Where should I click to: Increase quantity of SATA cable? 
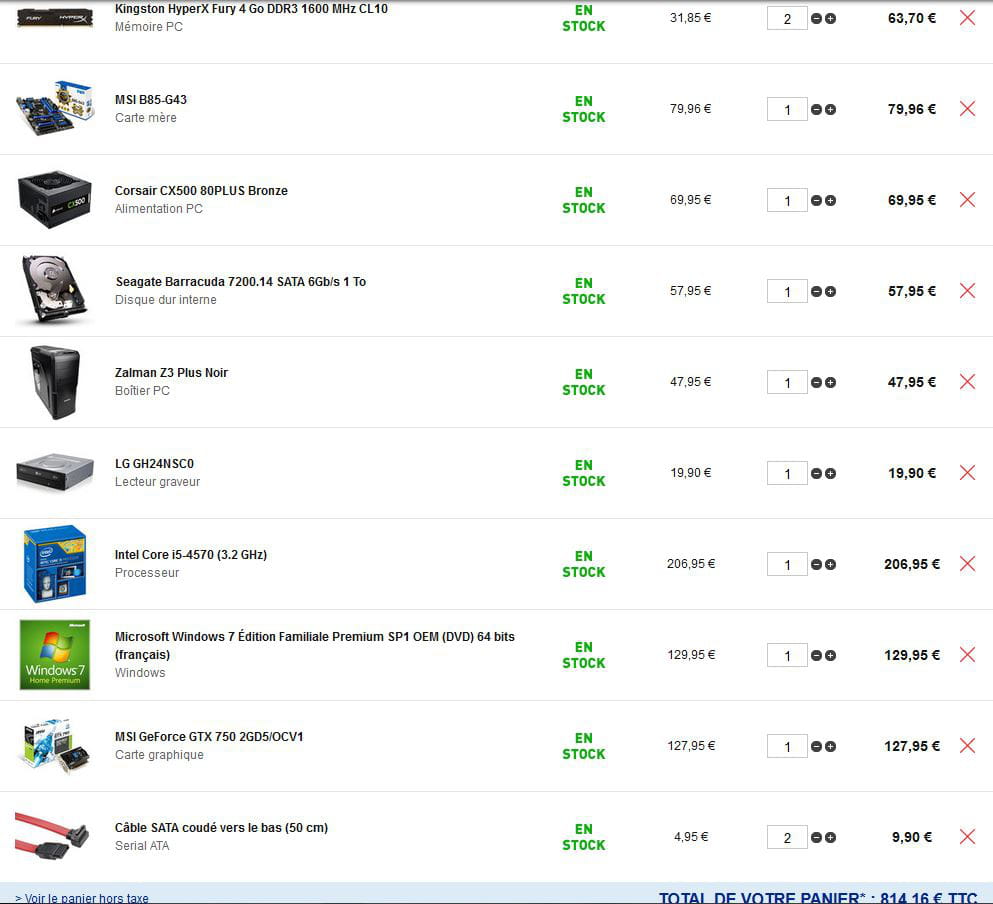click(x=830, y=837)
